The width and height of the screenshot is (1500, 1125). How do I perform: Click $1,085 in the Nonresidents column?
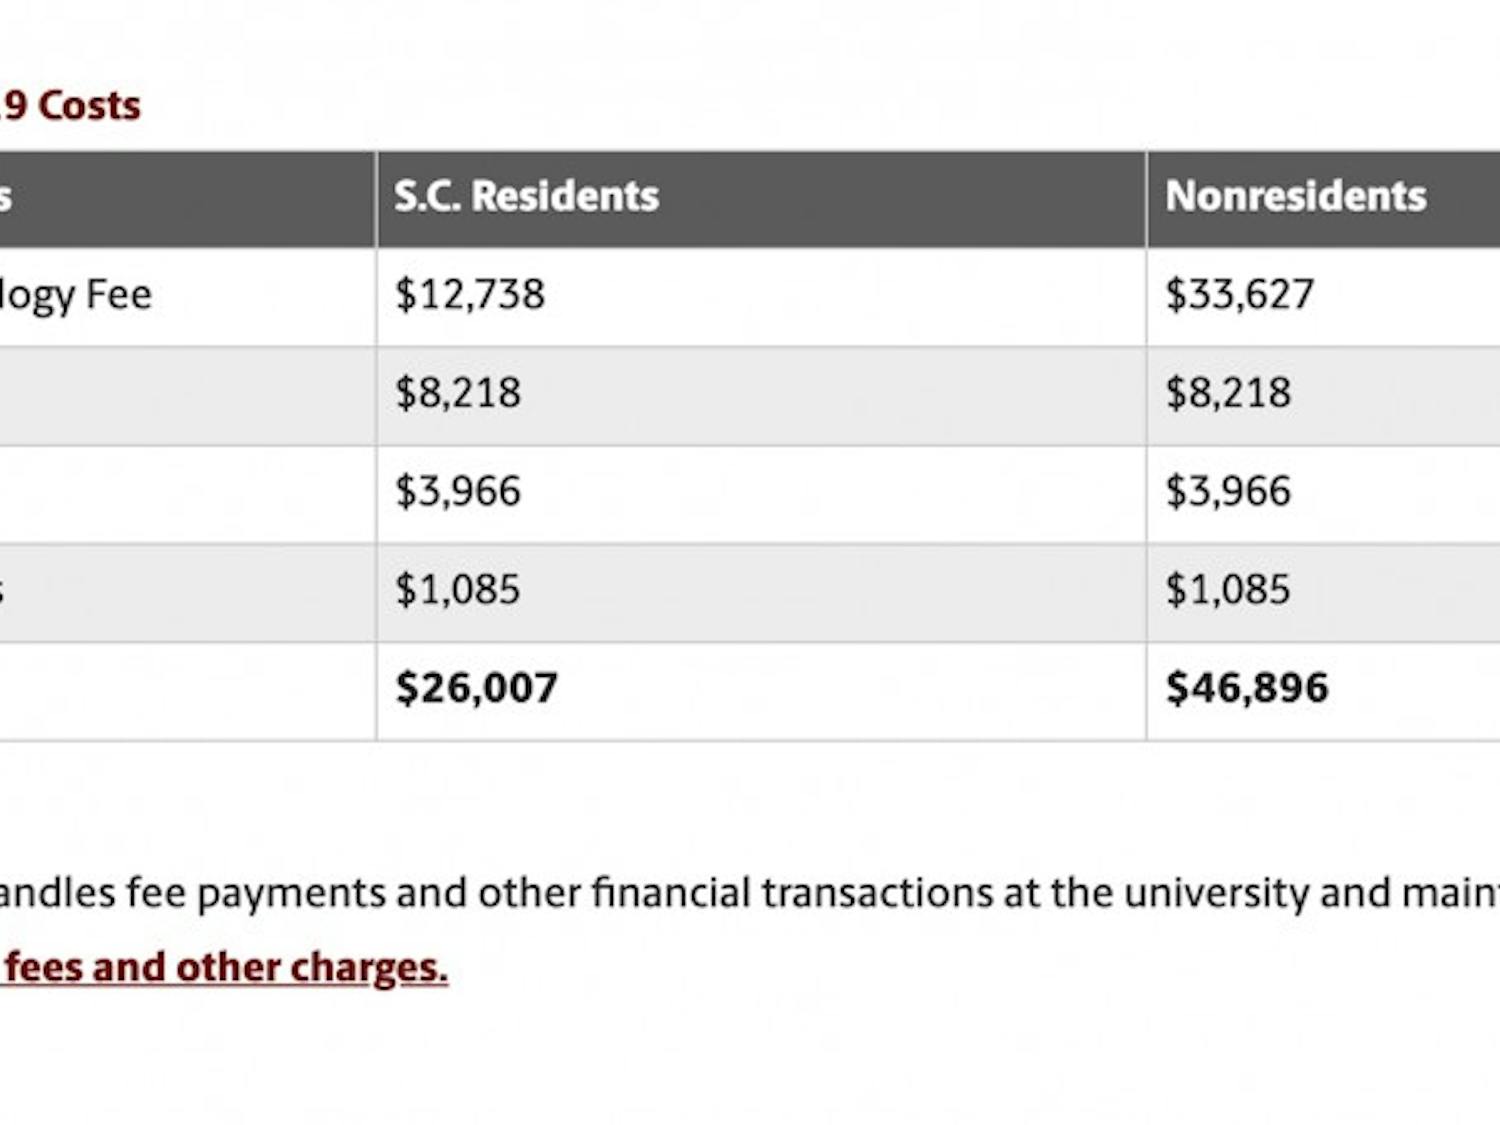coord(1228,589)
